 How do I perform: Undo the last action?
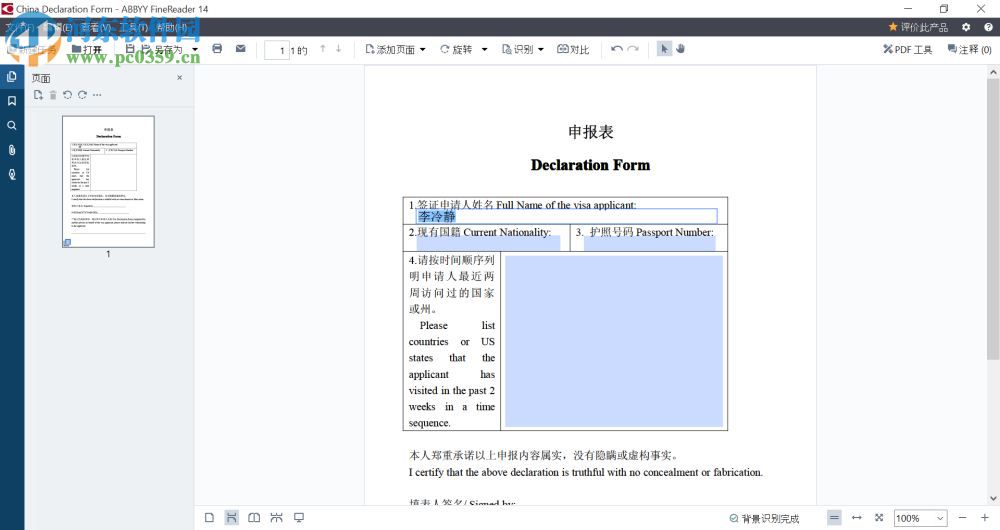pos(616,49)
